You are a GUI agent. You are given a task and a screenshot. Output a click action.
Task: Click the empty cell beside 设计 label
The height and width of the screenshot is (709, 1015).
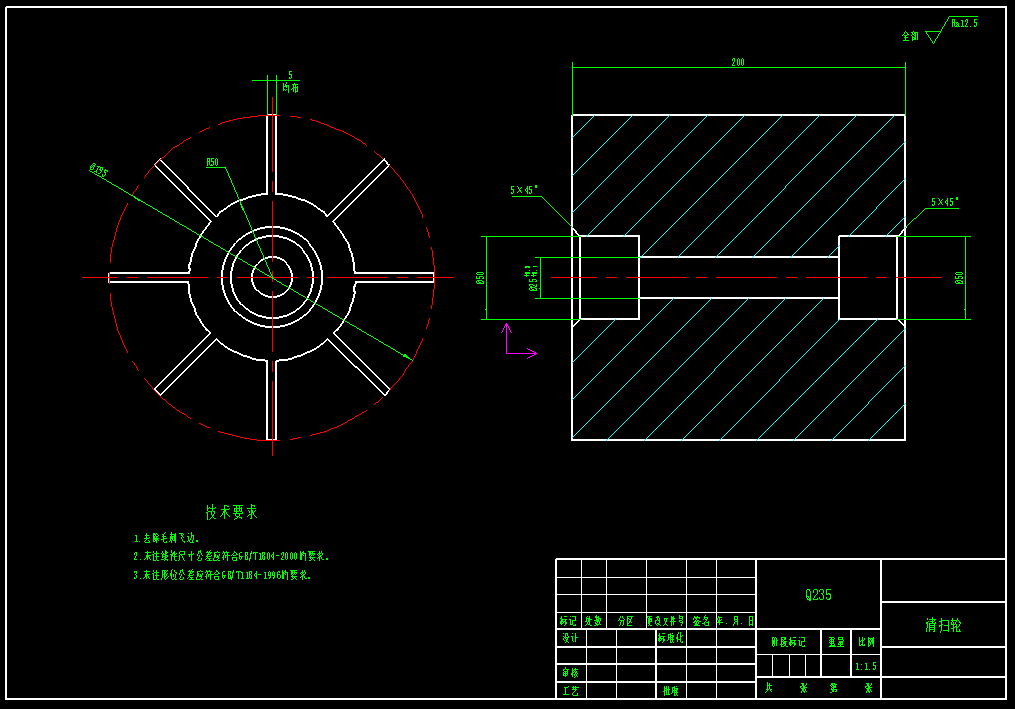(601, 638)
